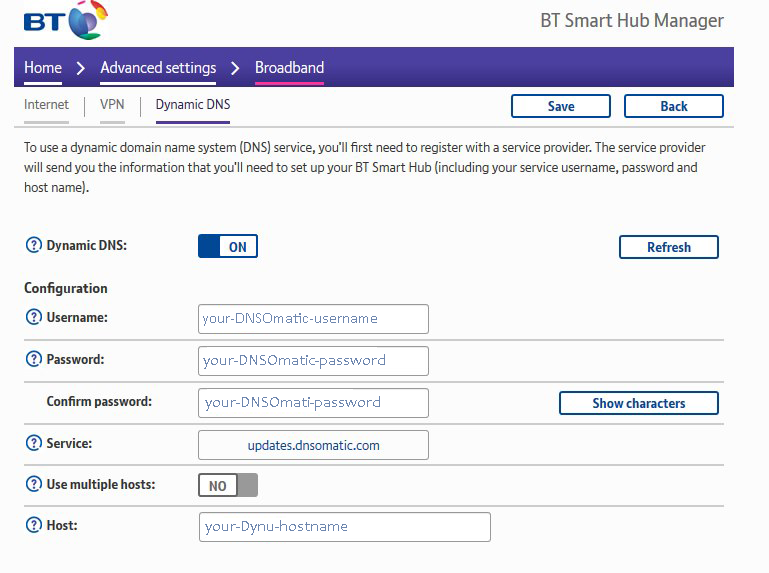
Task: Click the Refresh button
Action: (669, 247)
